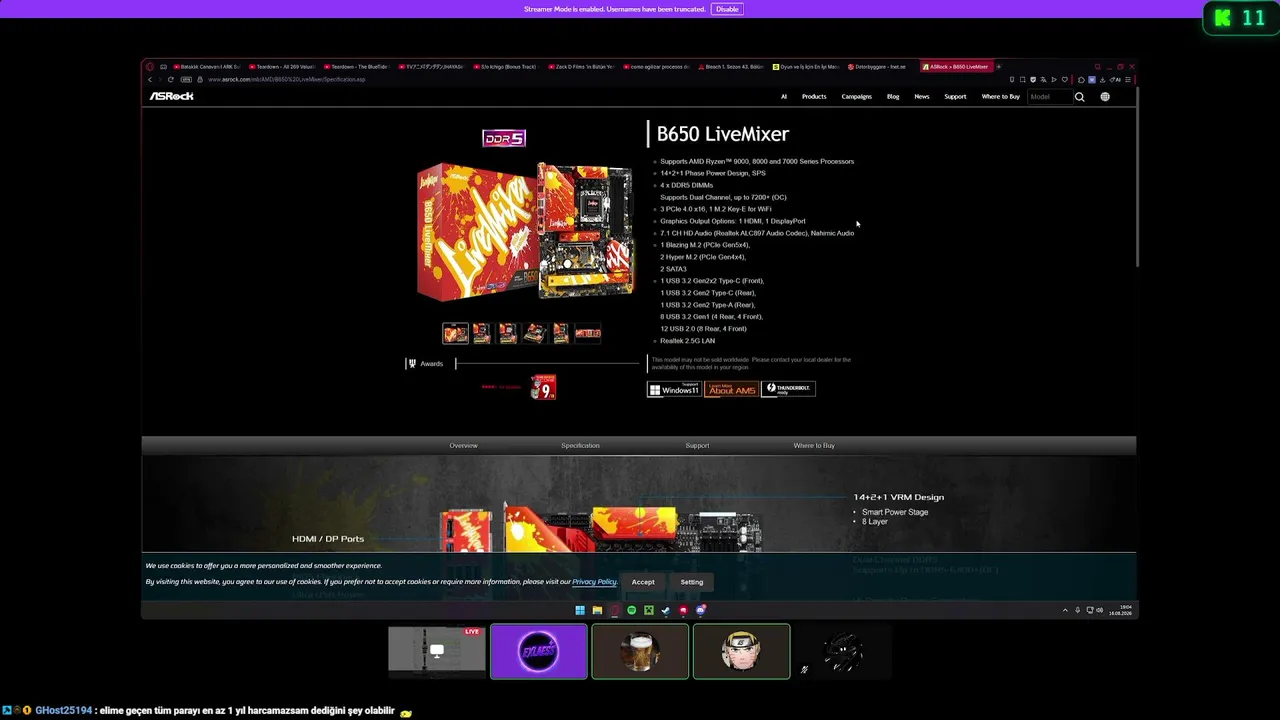Click the GHost25194 chat username
The width and height of the screenshot is (1280, 720).
[64, 711]
